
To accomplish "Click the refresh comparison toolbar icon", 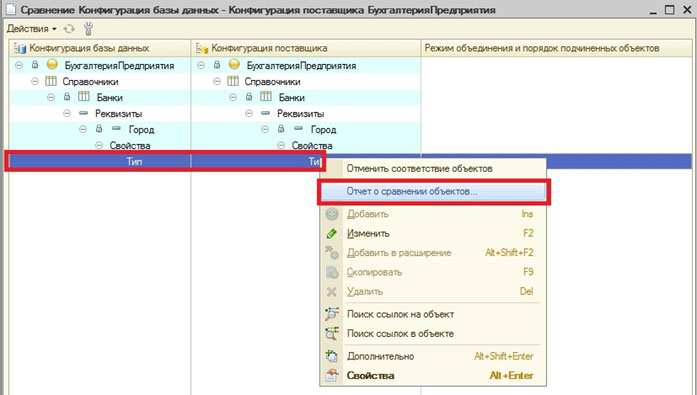I will pyautogui.click(x=69, y=29).
